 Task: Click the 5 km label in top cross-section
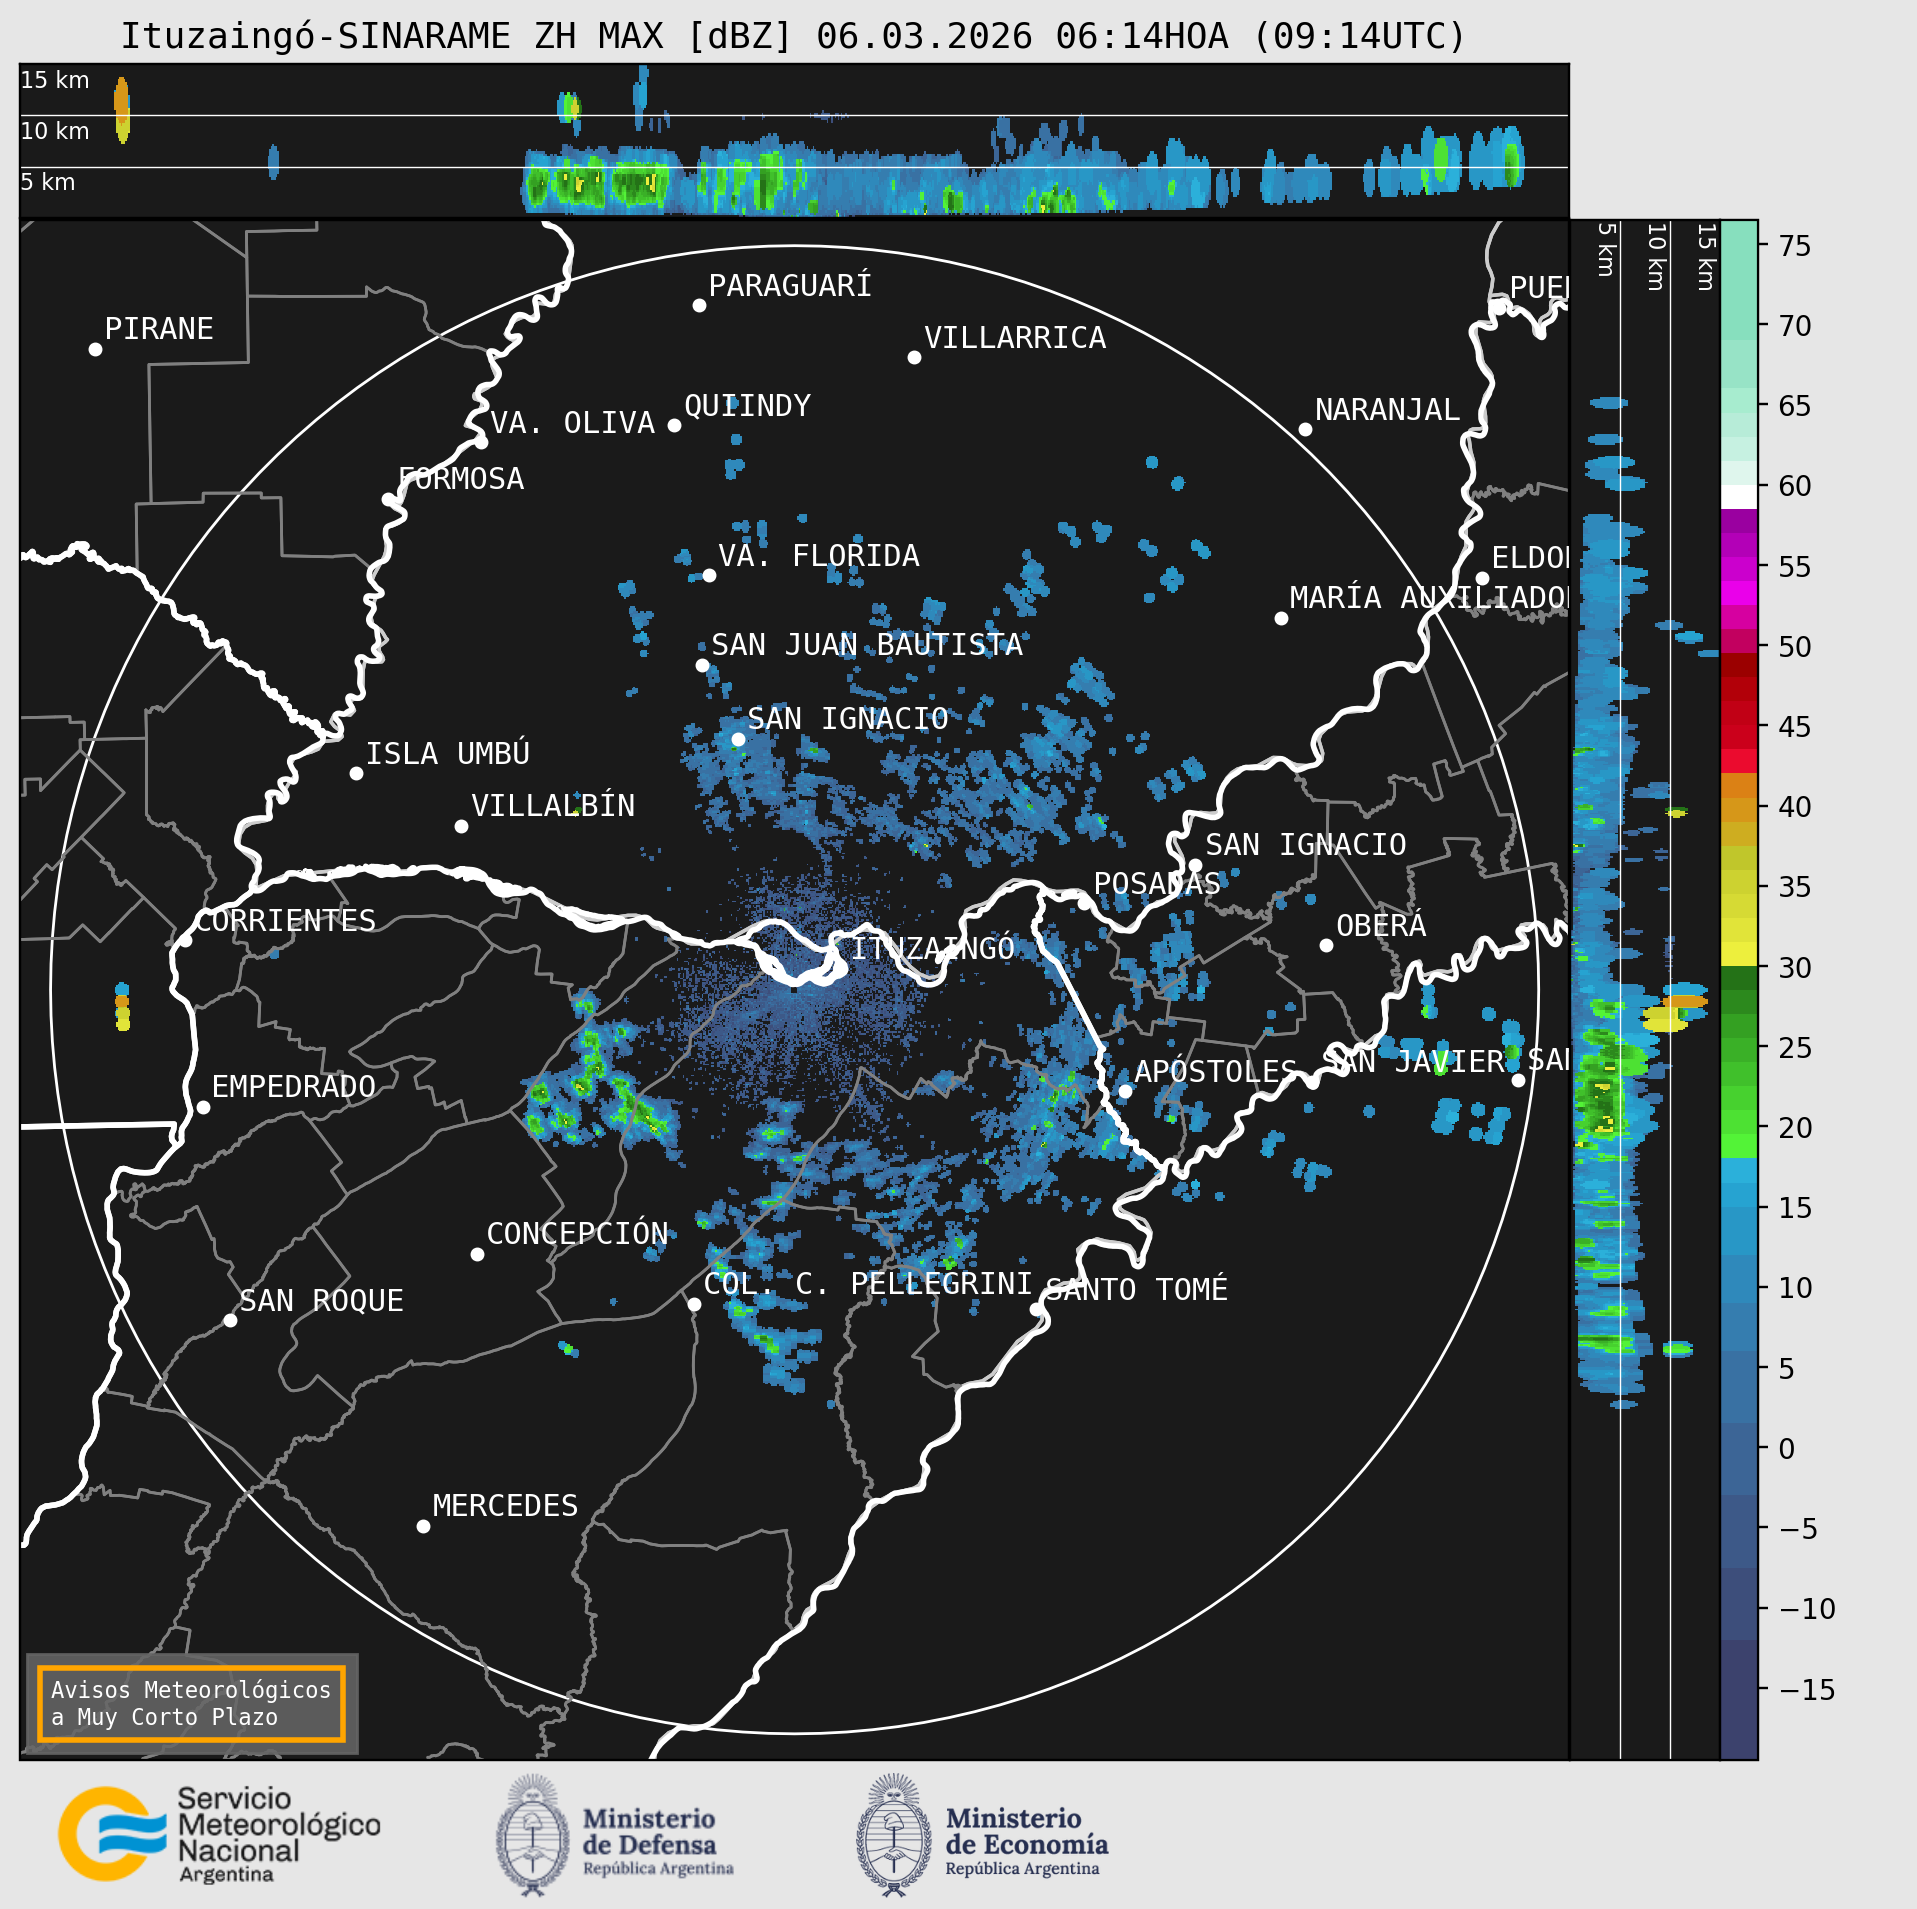(x=48, y=182)
